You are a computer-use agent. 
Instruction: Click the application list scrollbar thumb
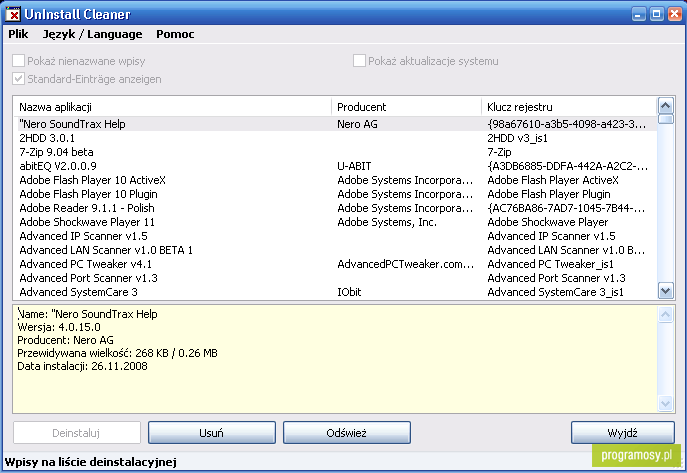[666, 119]
